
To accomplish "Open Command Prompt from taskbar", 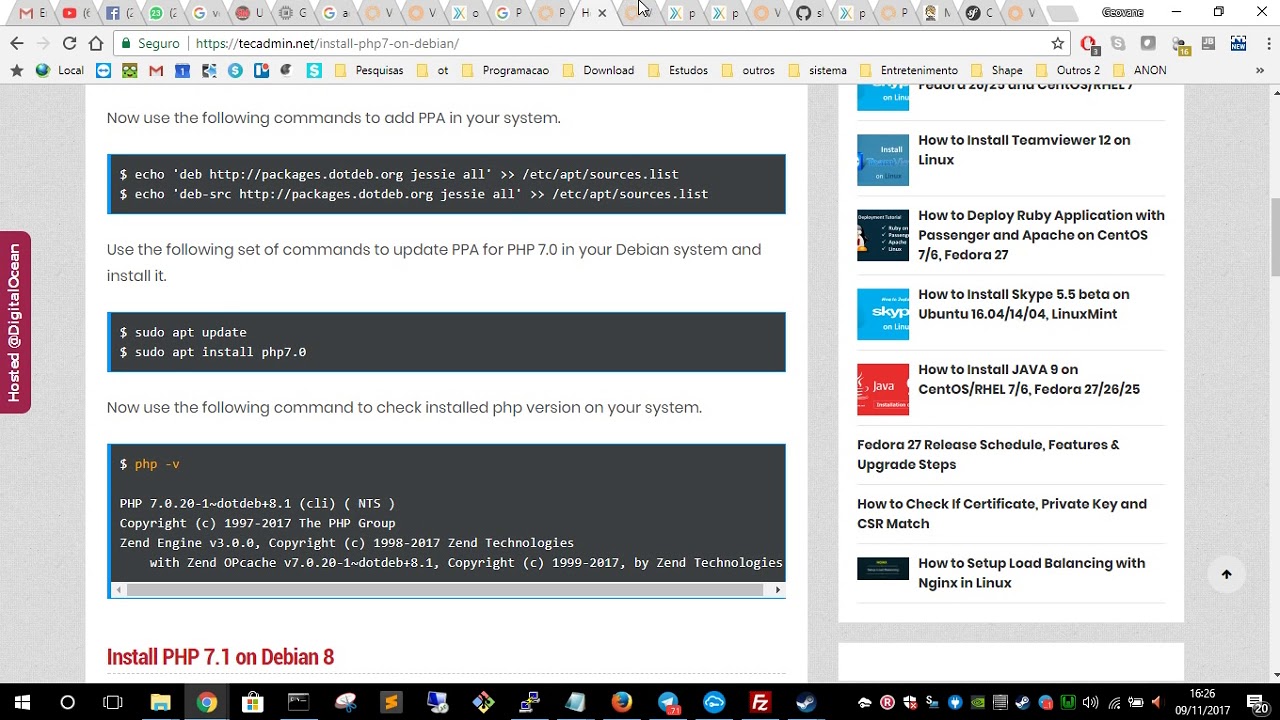I will (x=298, y=702).
